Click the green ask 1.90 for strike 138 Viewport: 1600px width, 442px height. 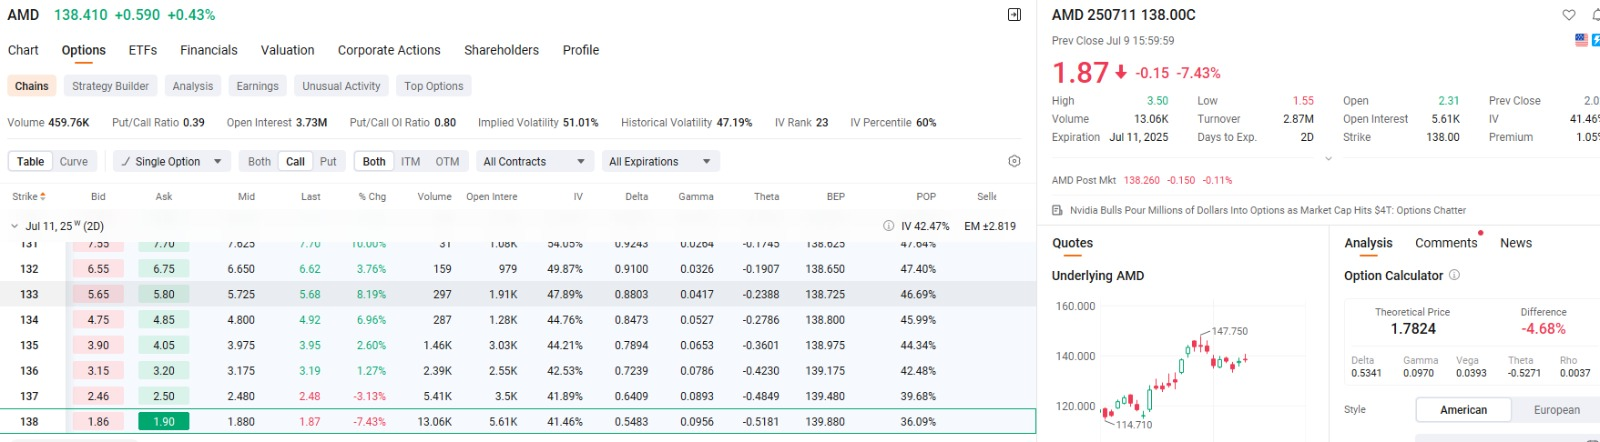click(164, 422)
